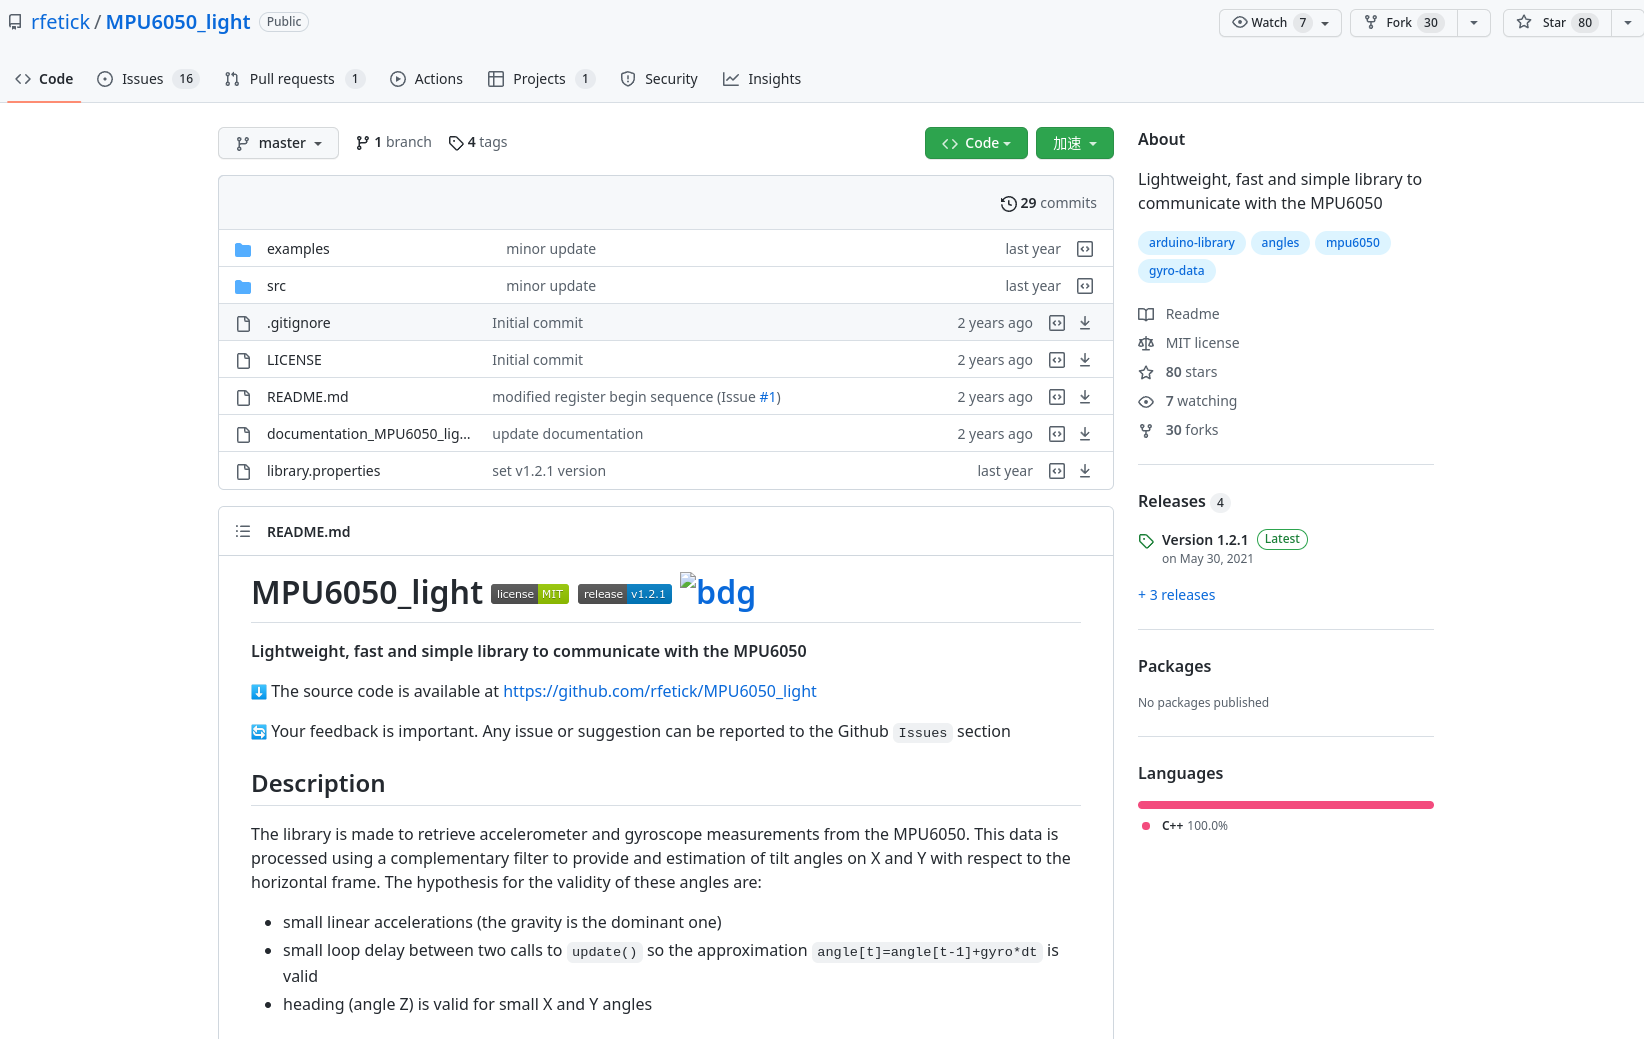Open the + 3 releases link
The width and height of the screenshot is (1644, 1039).
1176,595
